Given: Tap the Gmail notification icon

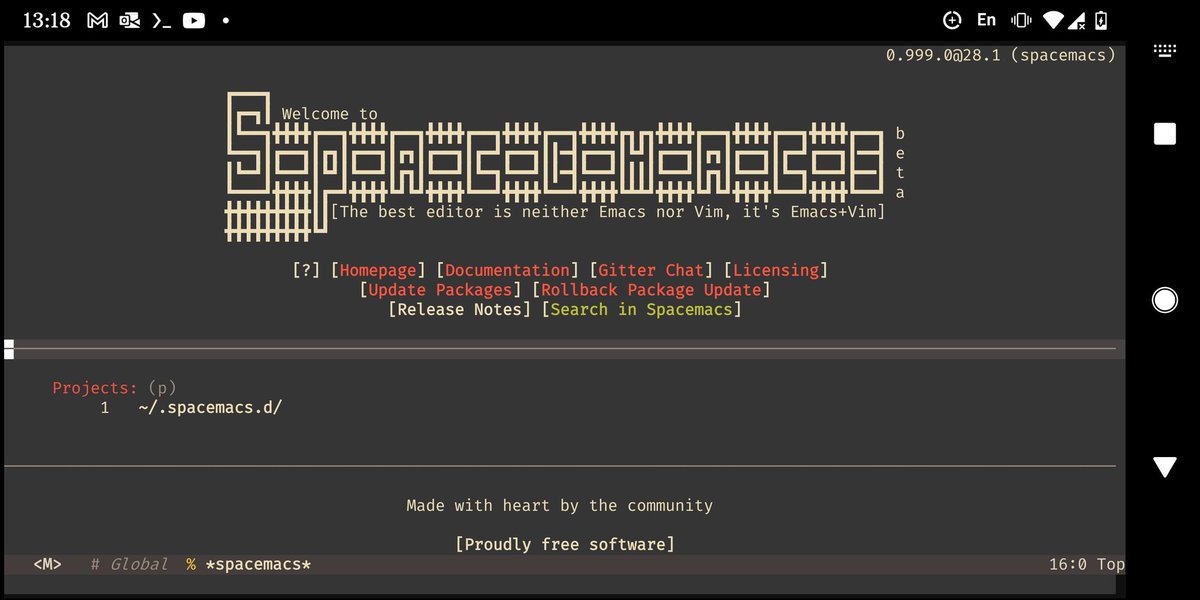Looking at the screenshot, I should click(97, 20).
